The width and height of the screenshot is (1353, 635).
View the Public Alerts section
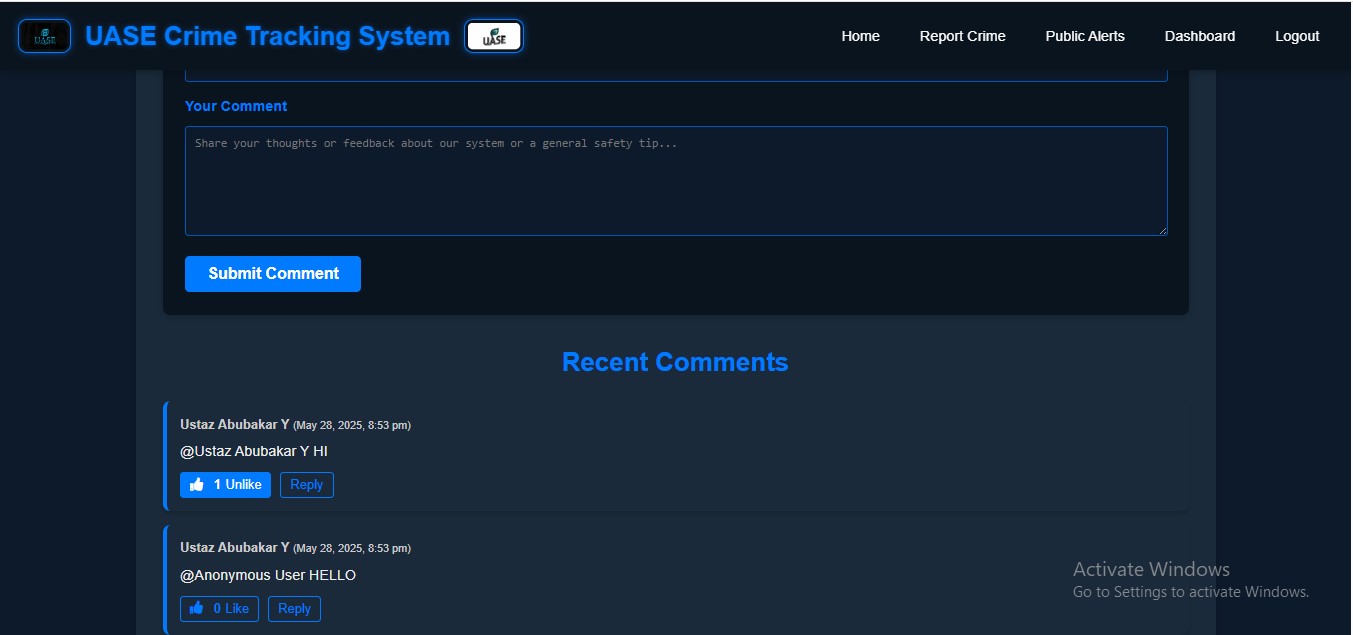click(1084, 36)
